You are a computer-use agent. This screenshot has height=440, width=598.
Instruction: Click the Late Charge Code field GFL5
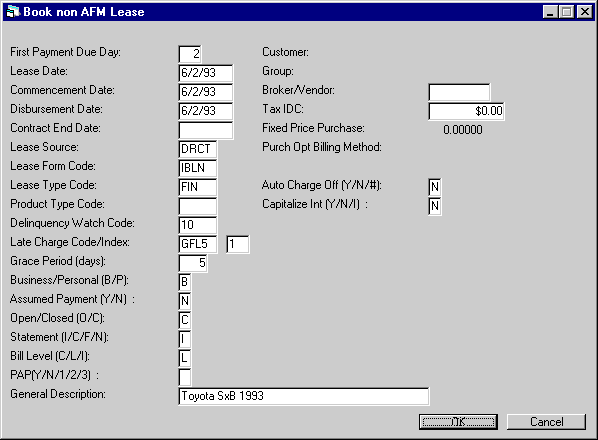pos(198,244)
